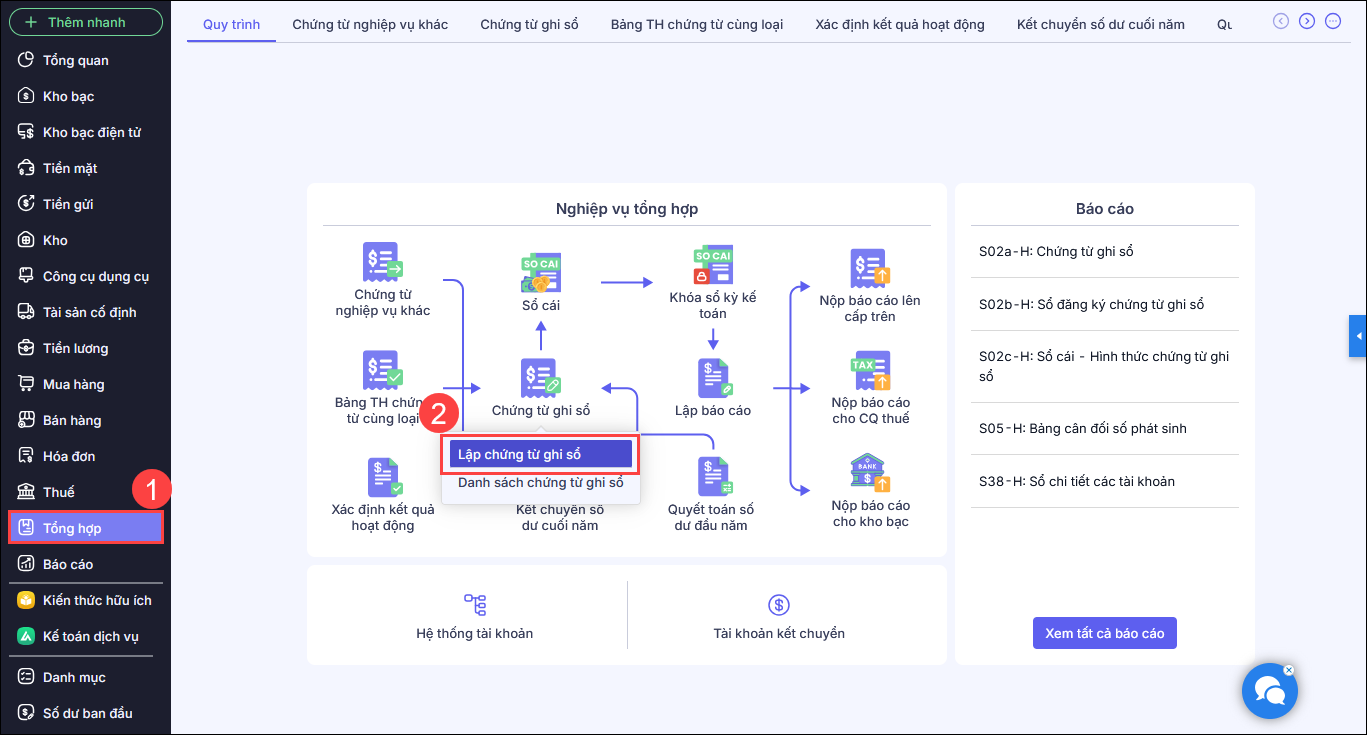The image size is (1367, 735).
Task: Open Chứng từ nghiệp vụ khác workflow icon
Action: click(x=382, y=262)
